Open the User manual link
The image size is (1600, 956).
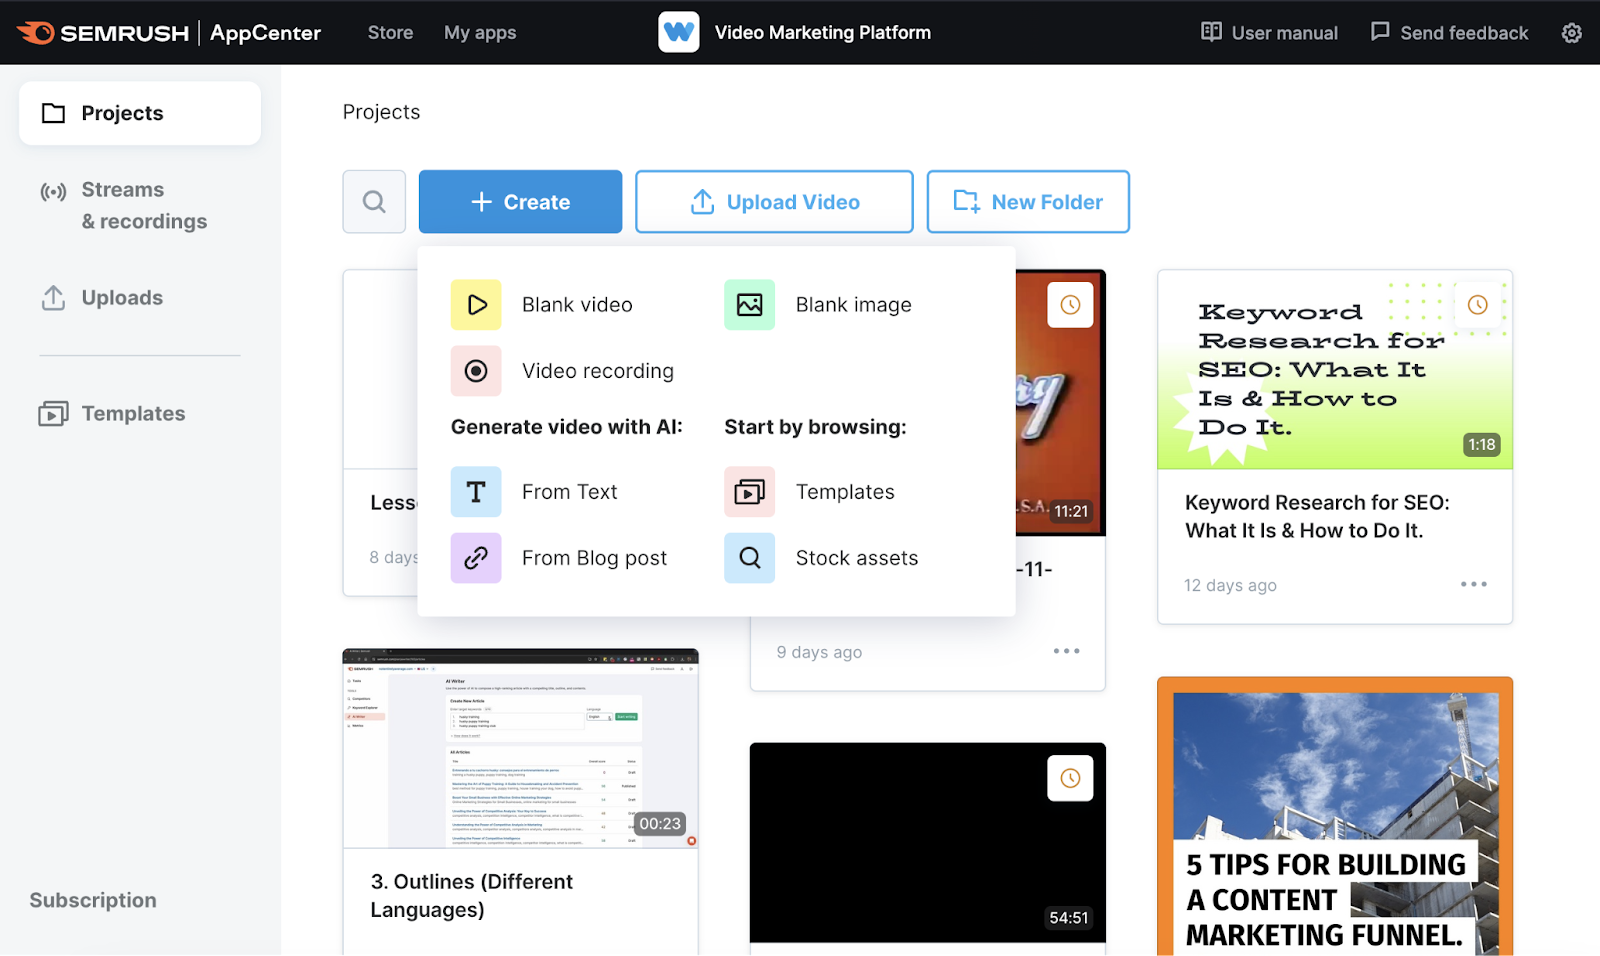pos(1269,33)
